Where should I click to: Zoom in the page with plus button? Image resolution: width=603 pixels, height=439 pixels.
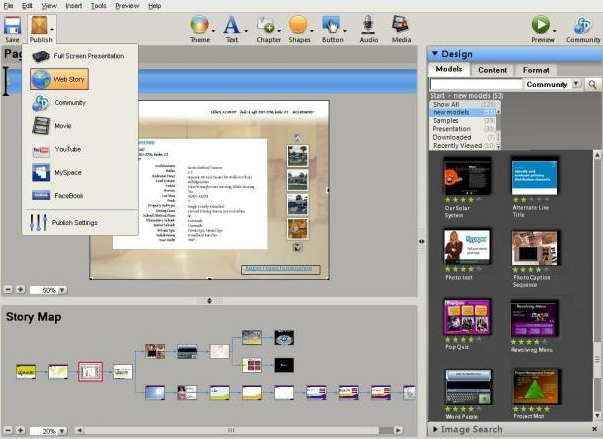[20, 289]
